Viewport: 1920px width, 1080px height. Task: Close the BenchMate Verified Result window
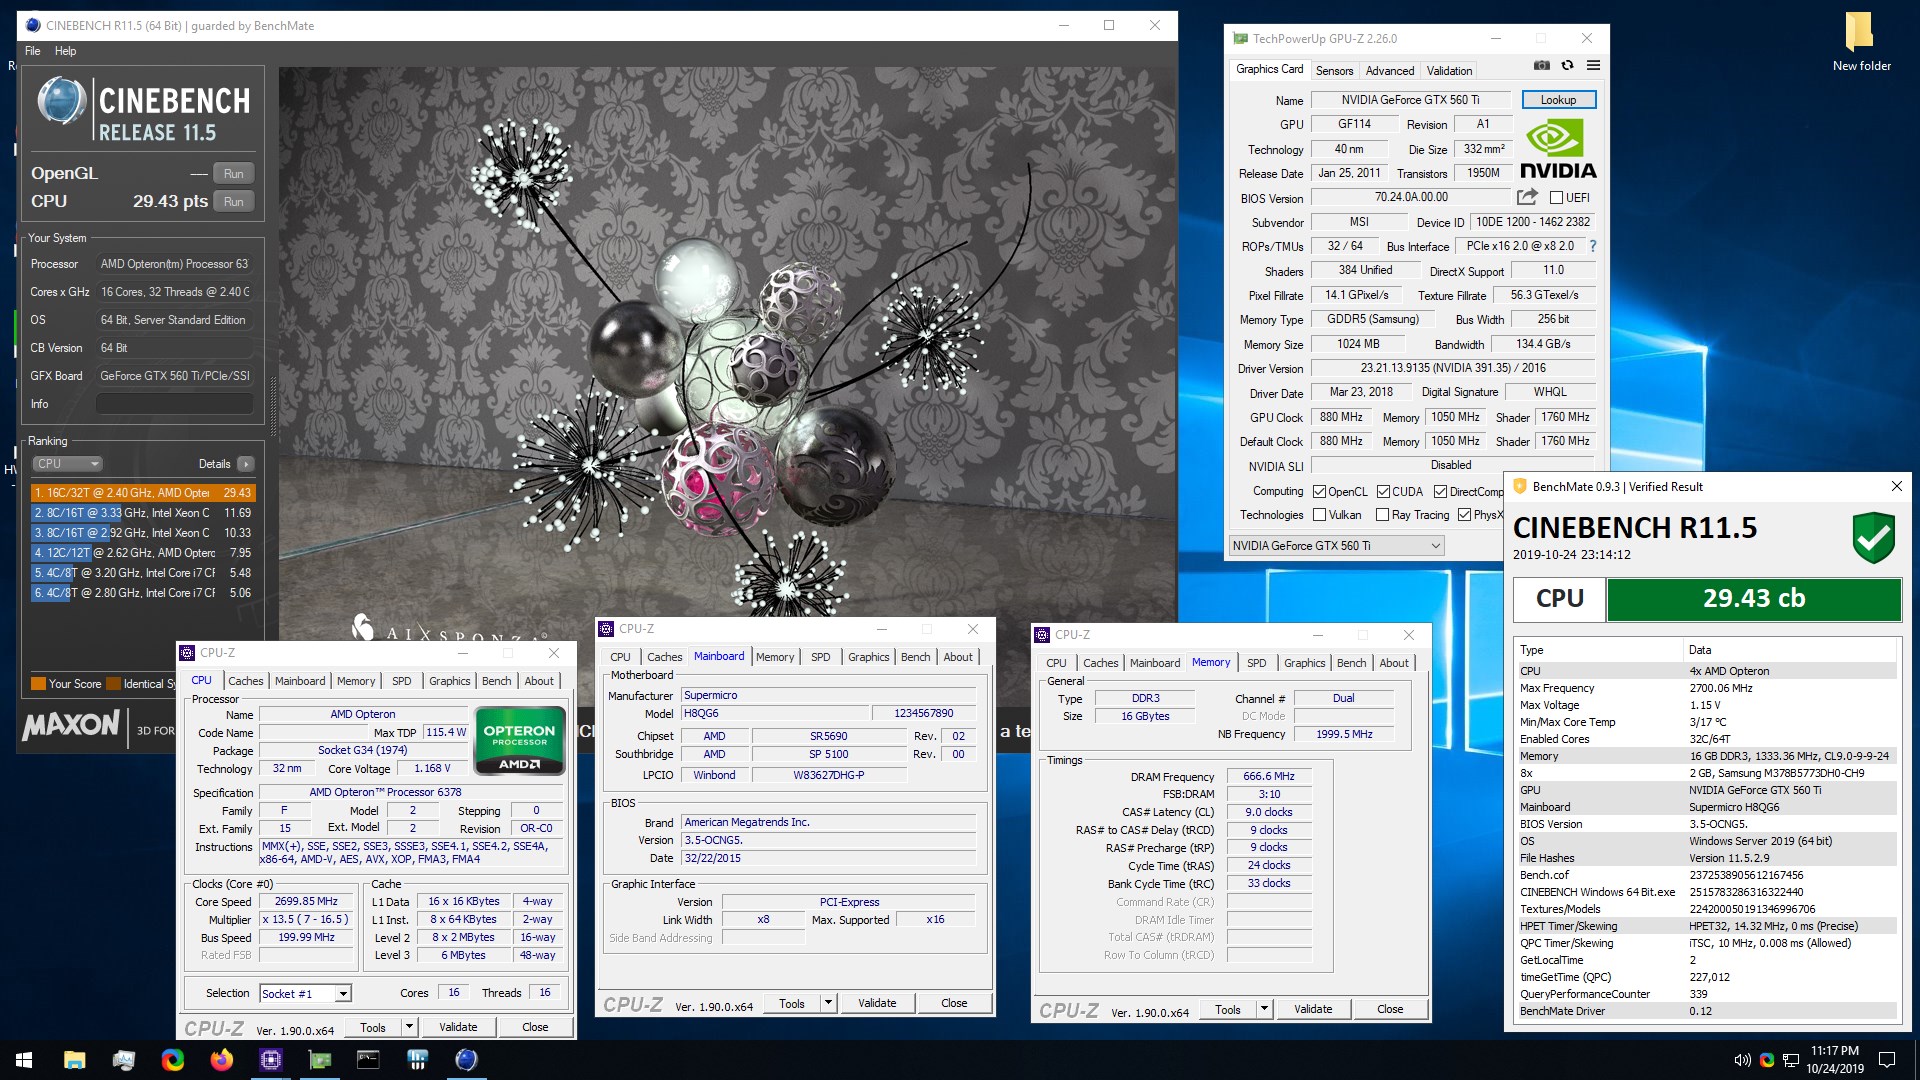(1896, 486)
